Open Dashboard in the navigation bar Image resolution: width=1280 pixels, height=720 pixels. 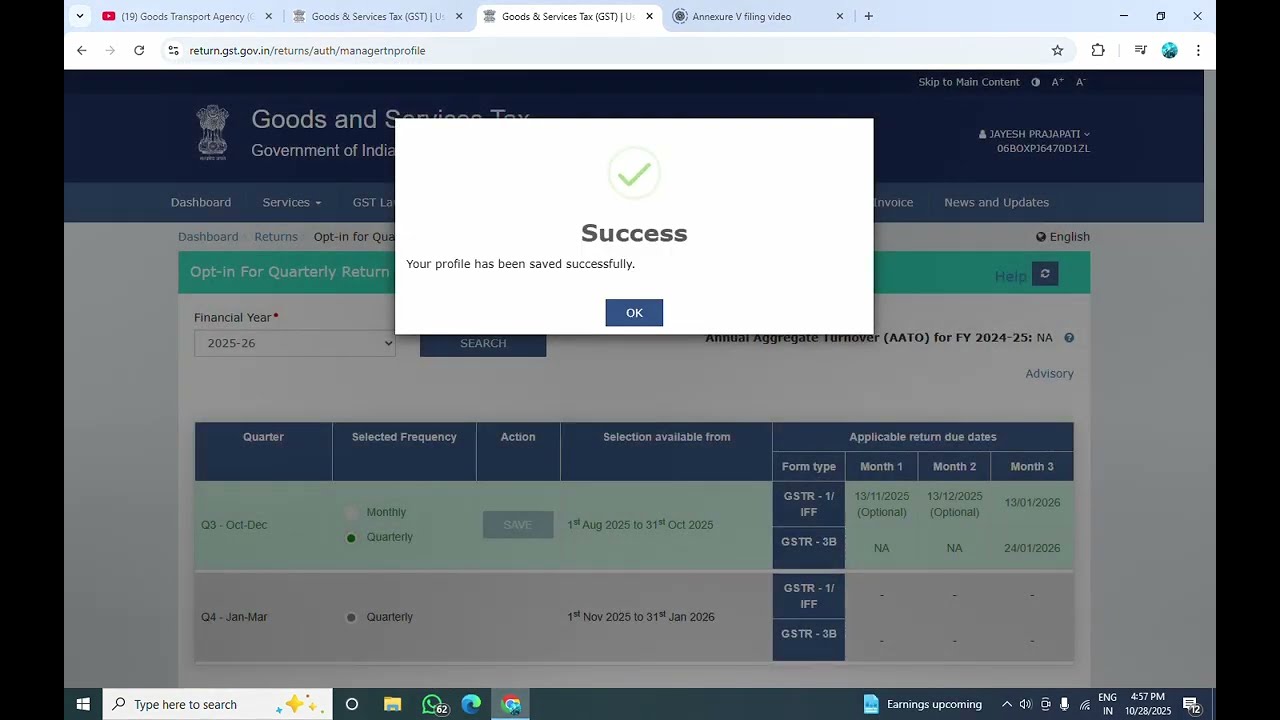pyautogui.click(x=201, y=202)
